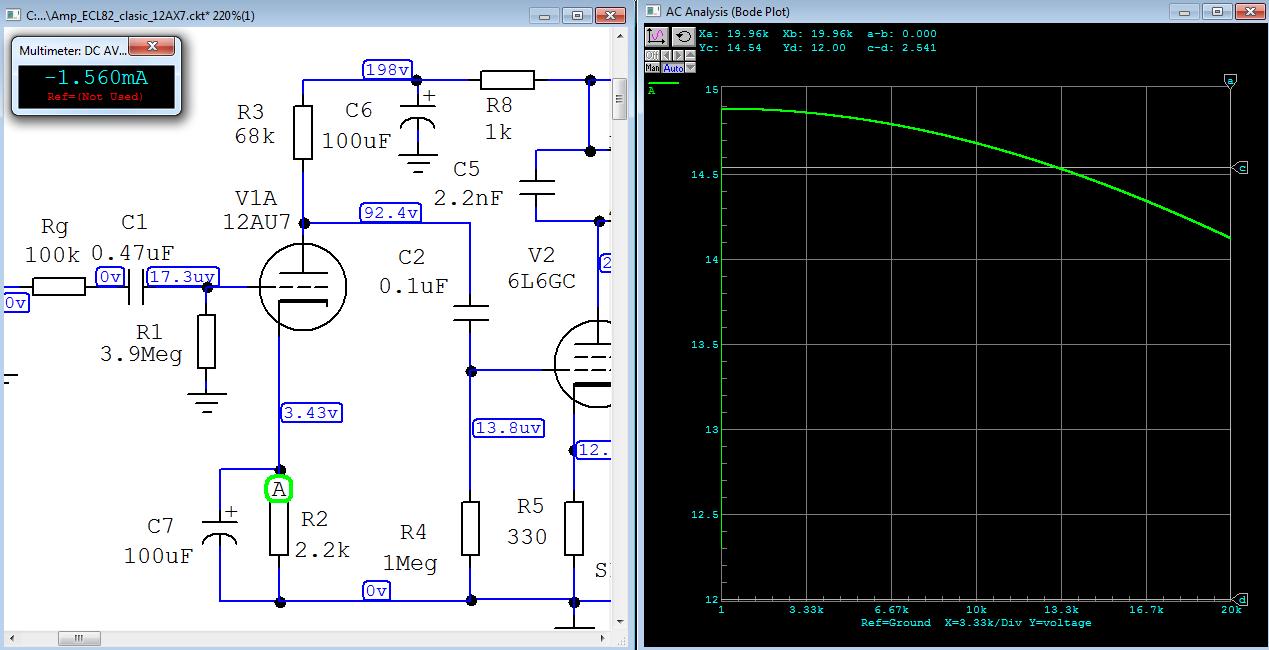1269x650 pixels.
Task: Click the up arrow scale button
Action: pyautogui.click(x=690, y=55)
